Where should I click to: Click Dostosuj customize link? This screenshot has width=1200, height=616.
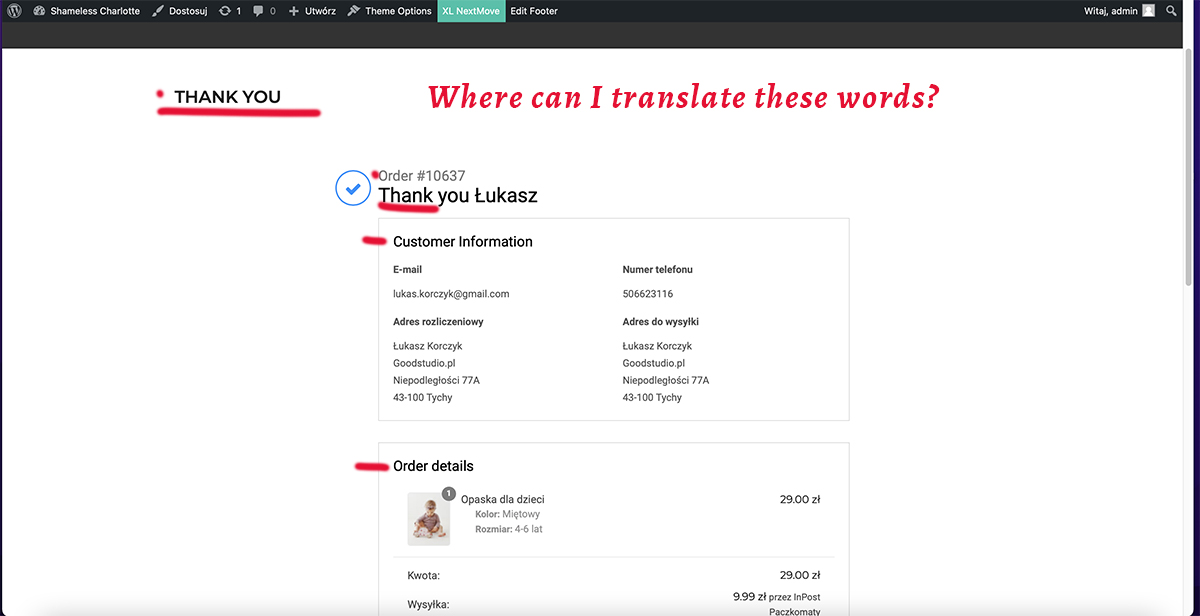click(180, 11)
